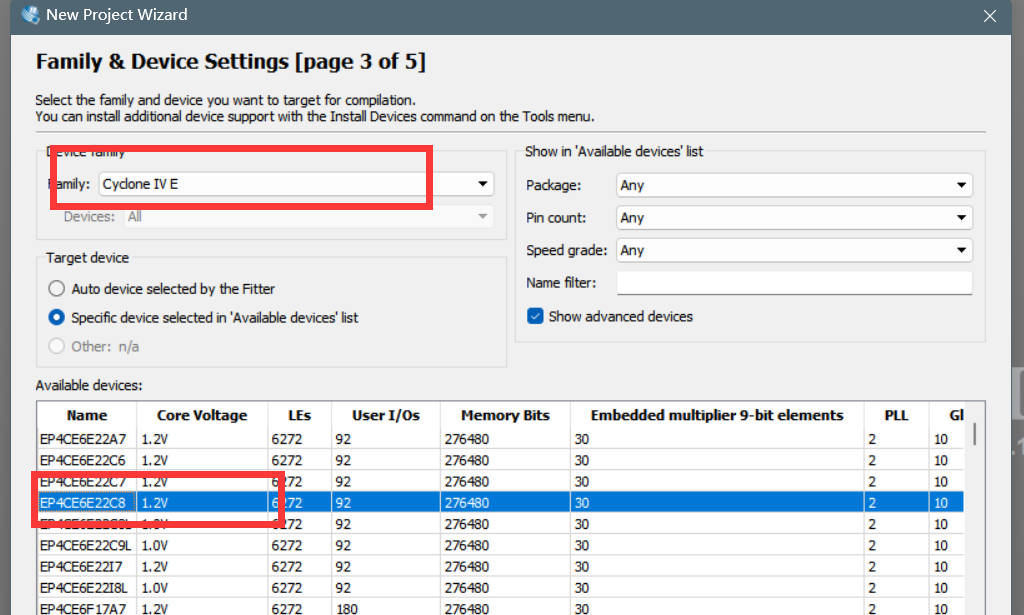Select device row EP4CE6E22I7
Viewport: 1024px width, 615px height.
point(500,567)
